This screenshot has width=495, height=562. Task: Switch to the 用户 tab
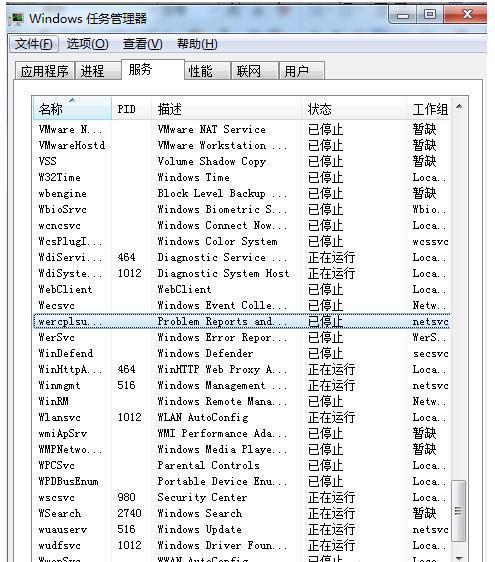pos(302,71)
